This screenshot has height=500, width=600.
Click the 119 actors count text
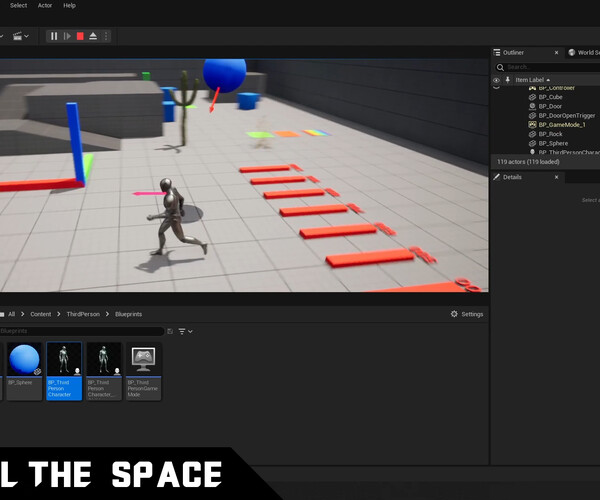528,162
